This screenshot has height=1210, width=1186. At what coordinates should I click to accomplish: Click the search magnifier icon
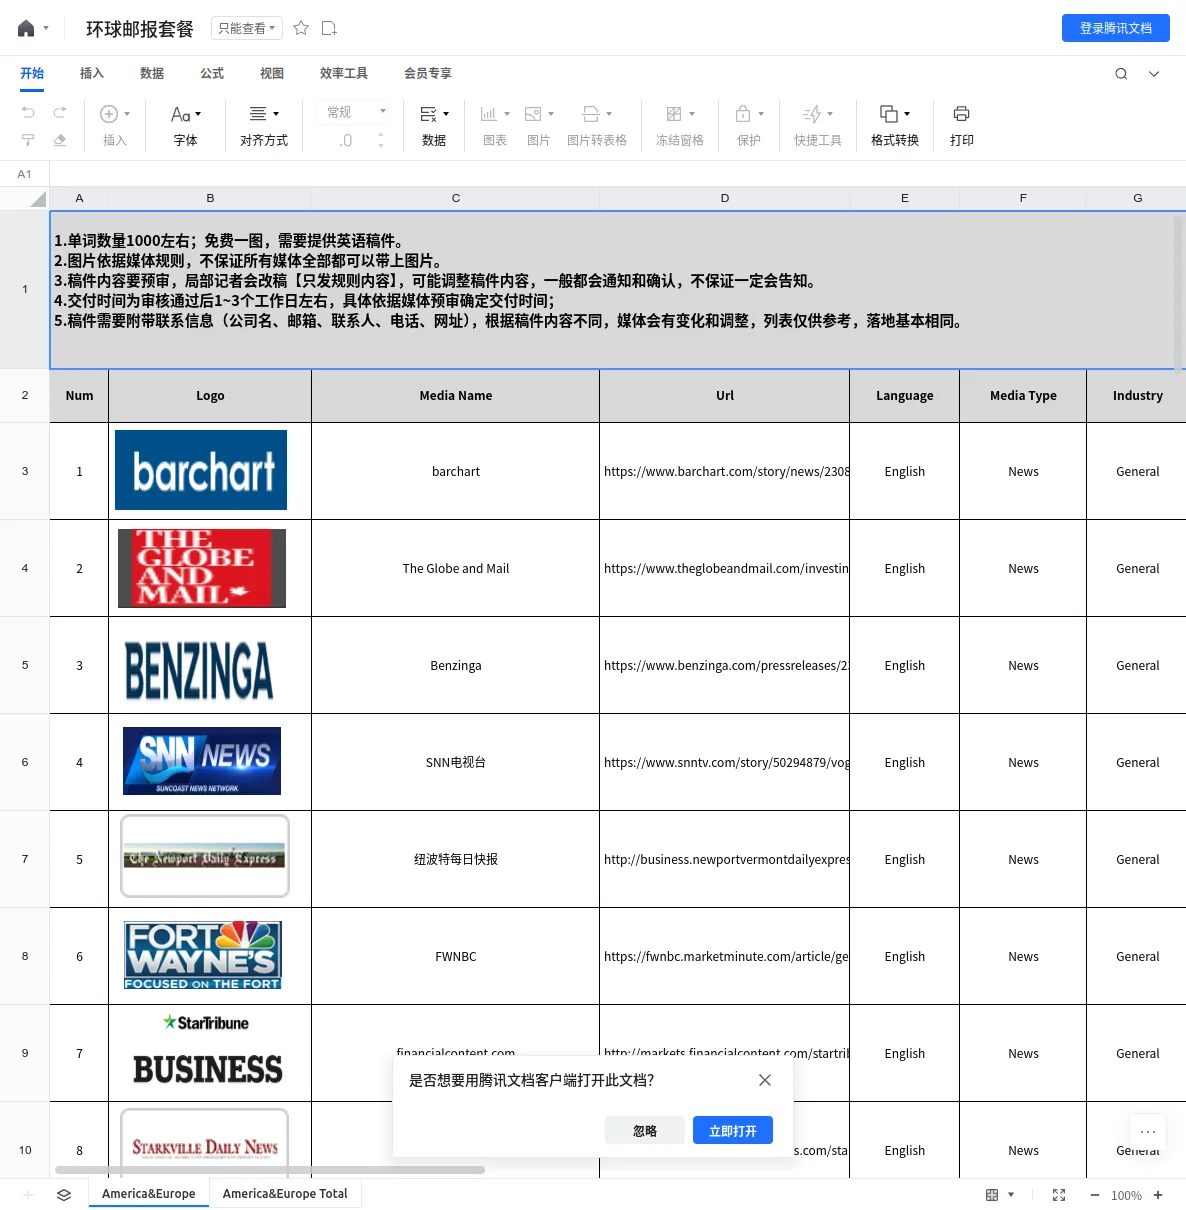point(1121,73)
